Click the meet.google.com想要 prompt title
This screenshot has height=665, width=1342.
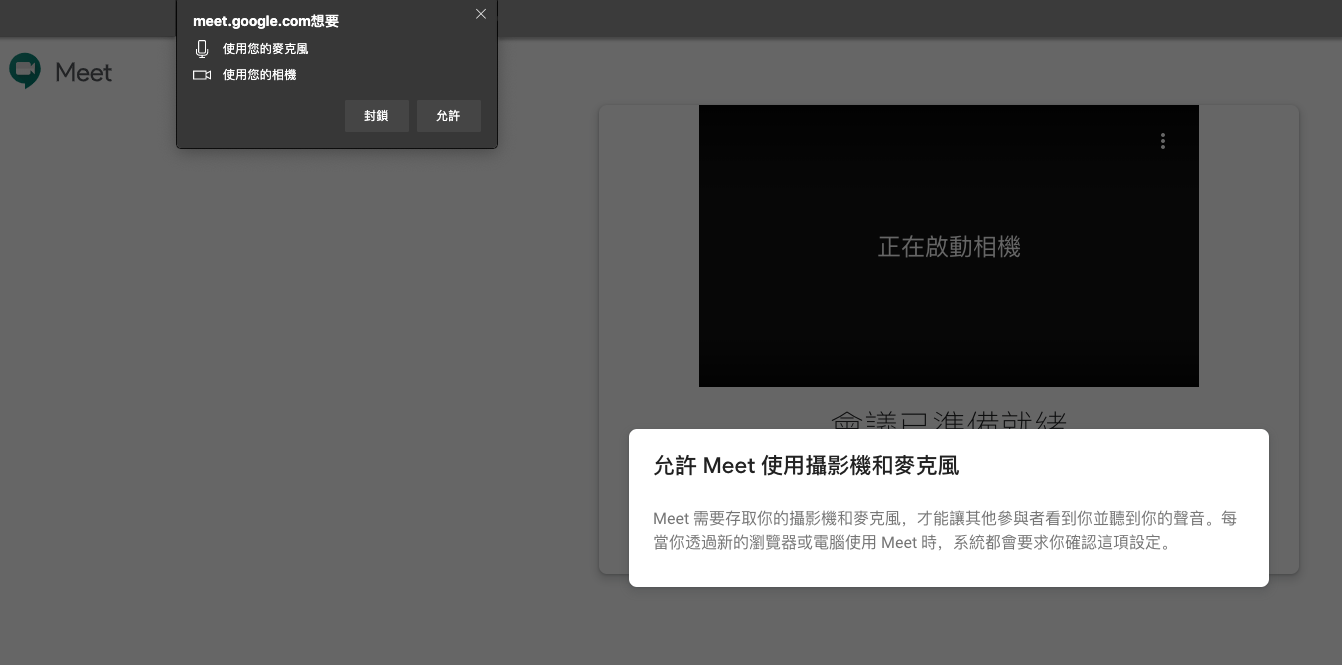(x=266, y=21)
